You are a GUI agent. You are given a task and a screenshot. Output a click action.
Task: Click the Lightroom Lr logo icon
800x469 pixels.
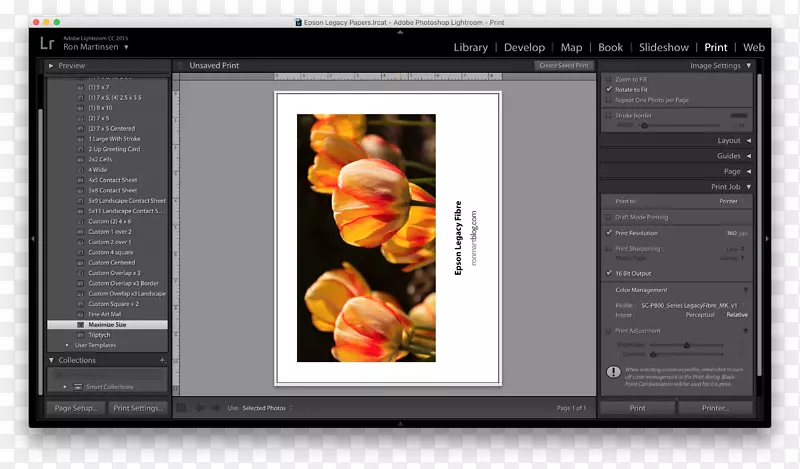point(47,42)
